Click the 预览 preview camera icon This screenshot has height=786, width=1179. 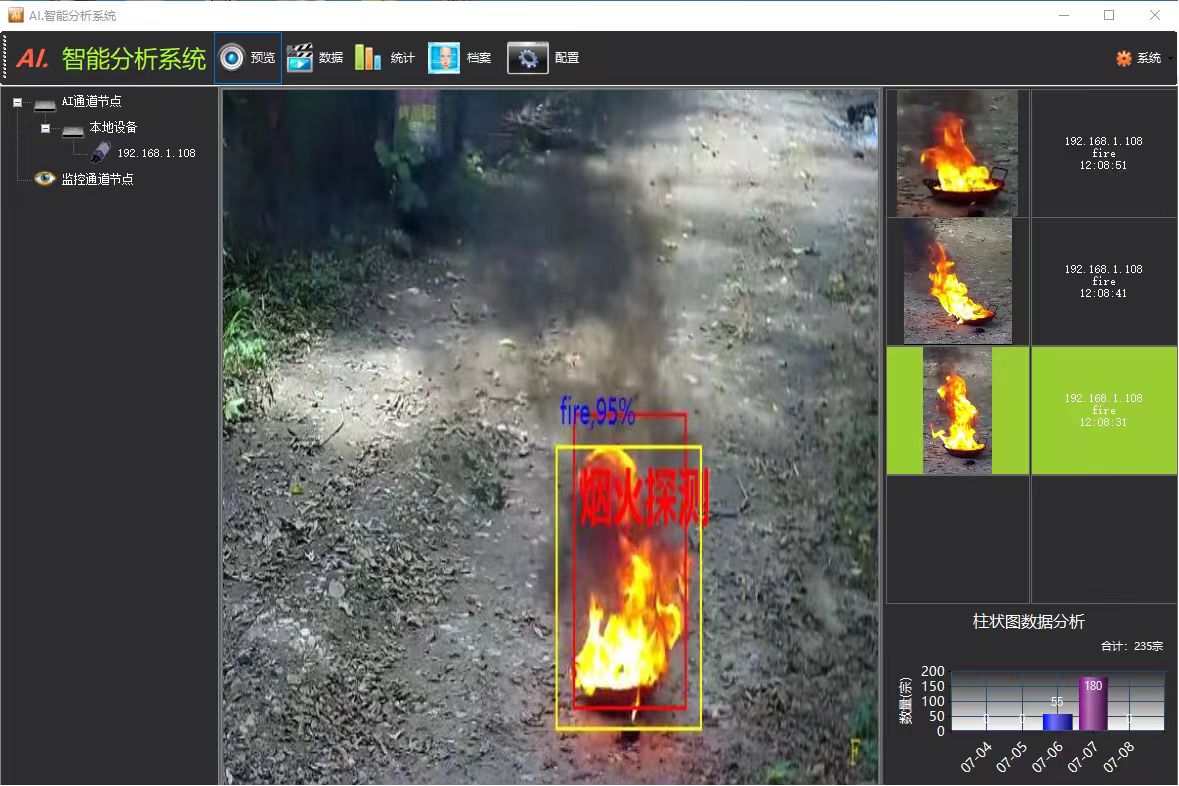click(232, 58)
